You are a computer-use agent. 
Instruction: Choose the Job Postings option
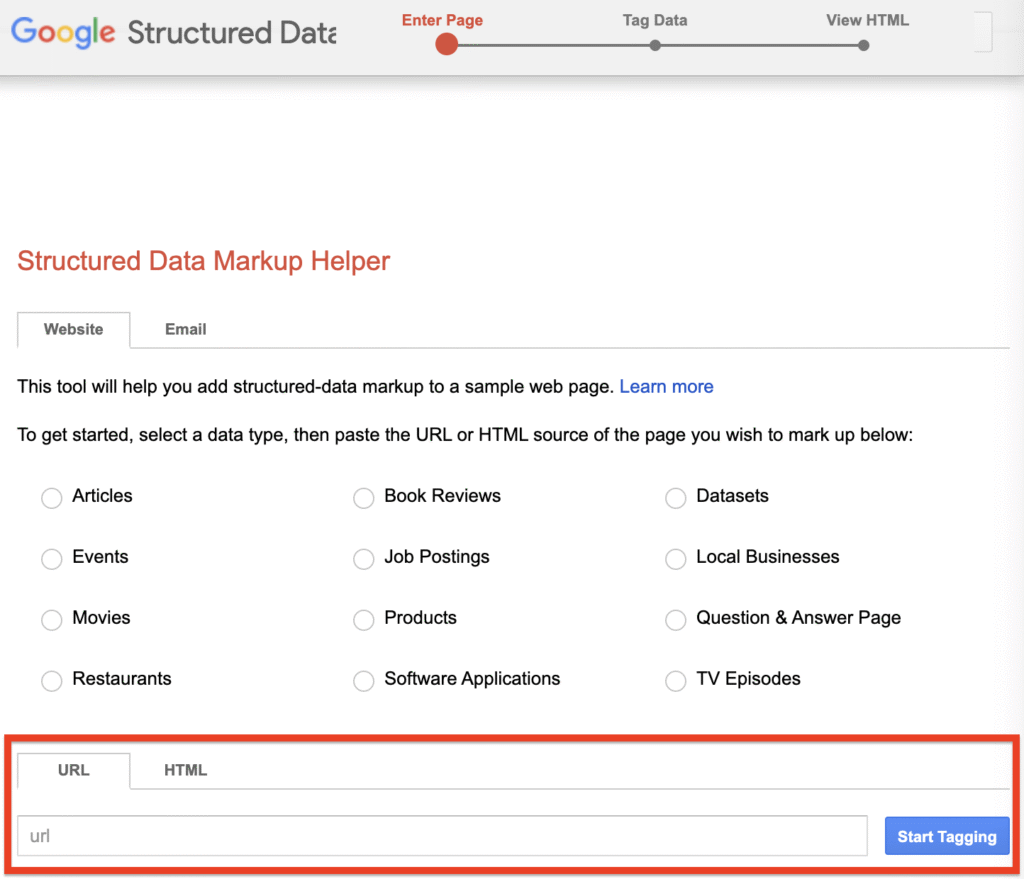tap(364, 558)
